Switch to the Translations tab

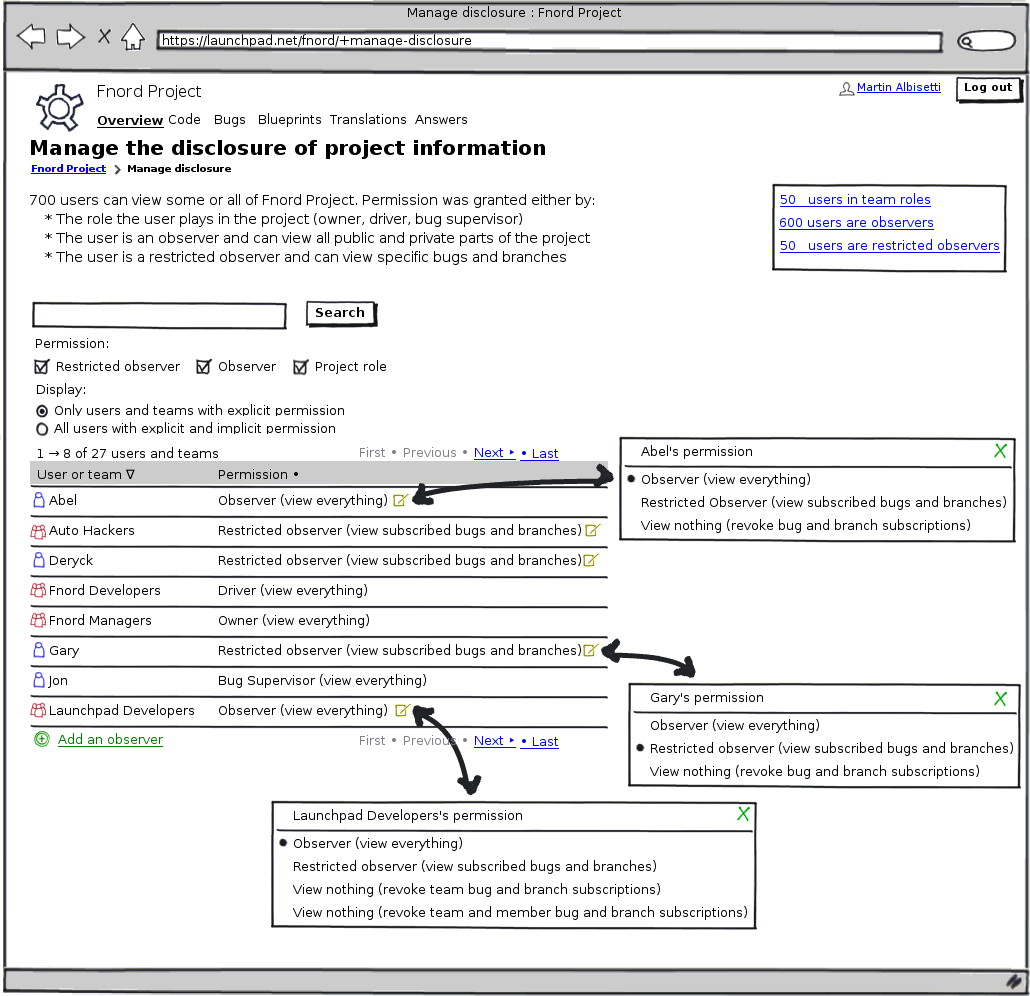pos(368,120)
